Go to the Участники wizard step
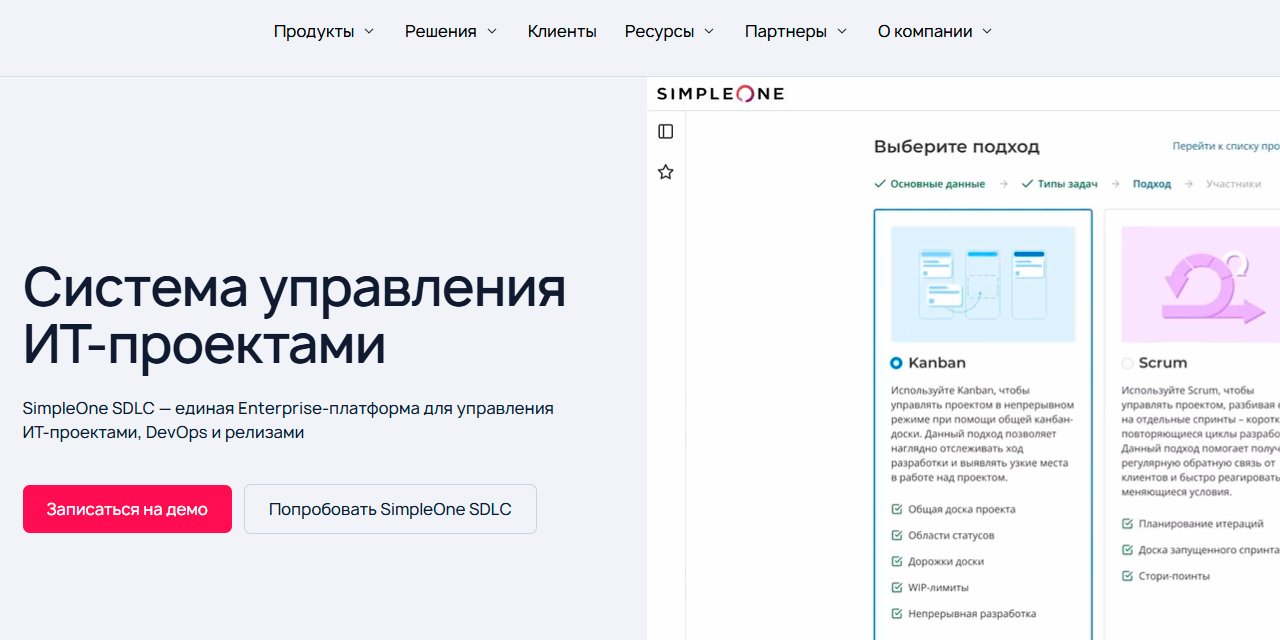This screenshot has height=640, width=1280. [x=1233, y=184]
